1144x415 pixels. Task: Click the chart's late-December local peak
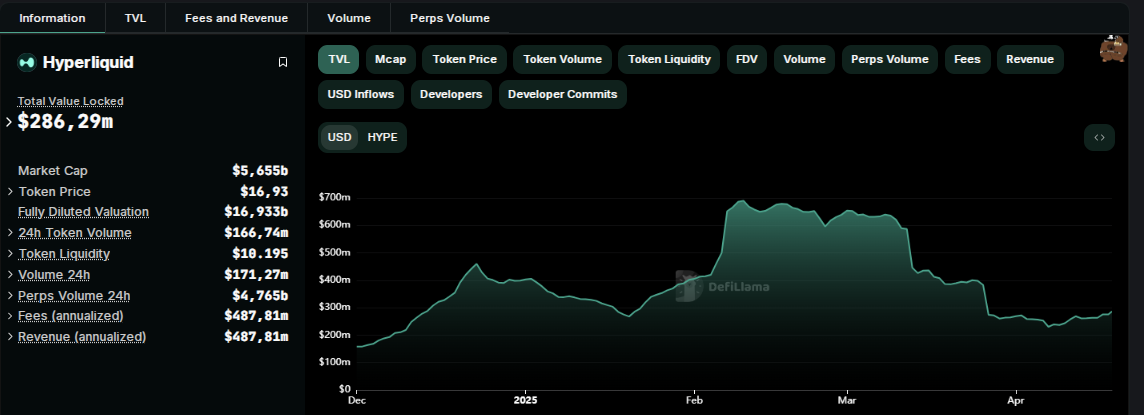pos(476,264)
